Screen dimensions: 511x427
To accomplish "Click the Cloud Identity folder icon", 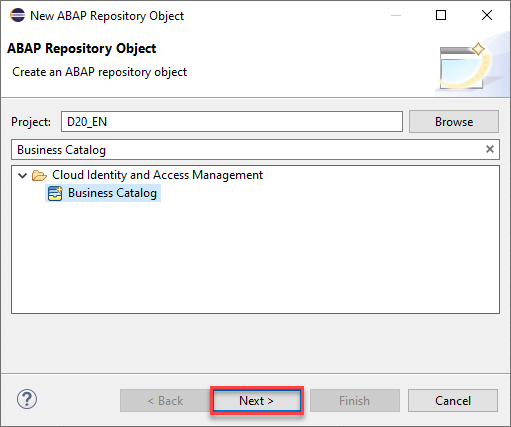I will [x=39, y=175].
